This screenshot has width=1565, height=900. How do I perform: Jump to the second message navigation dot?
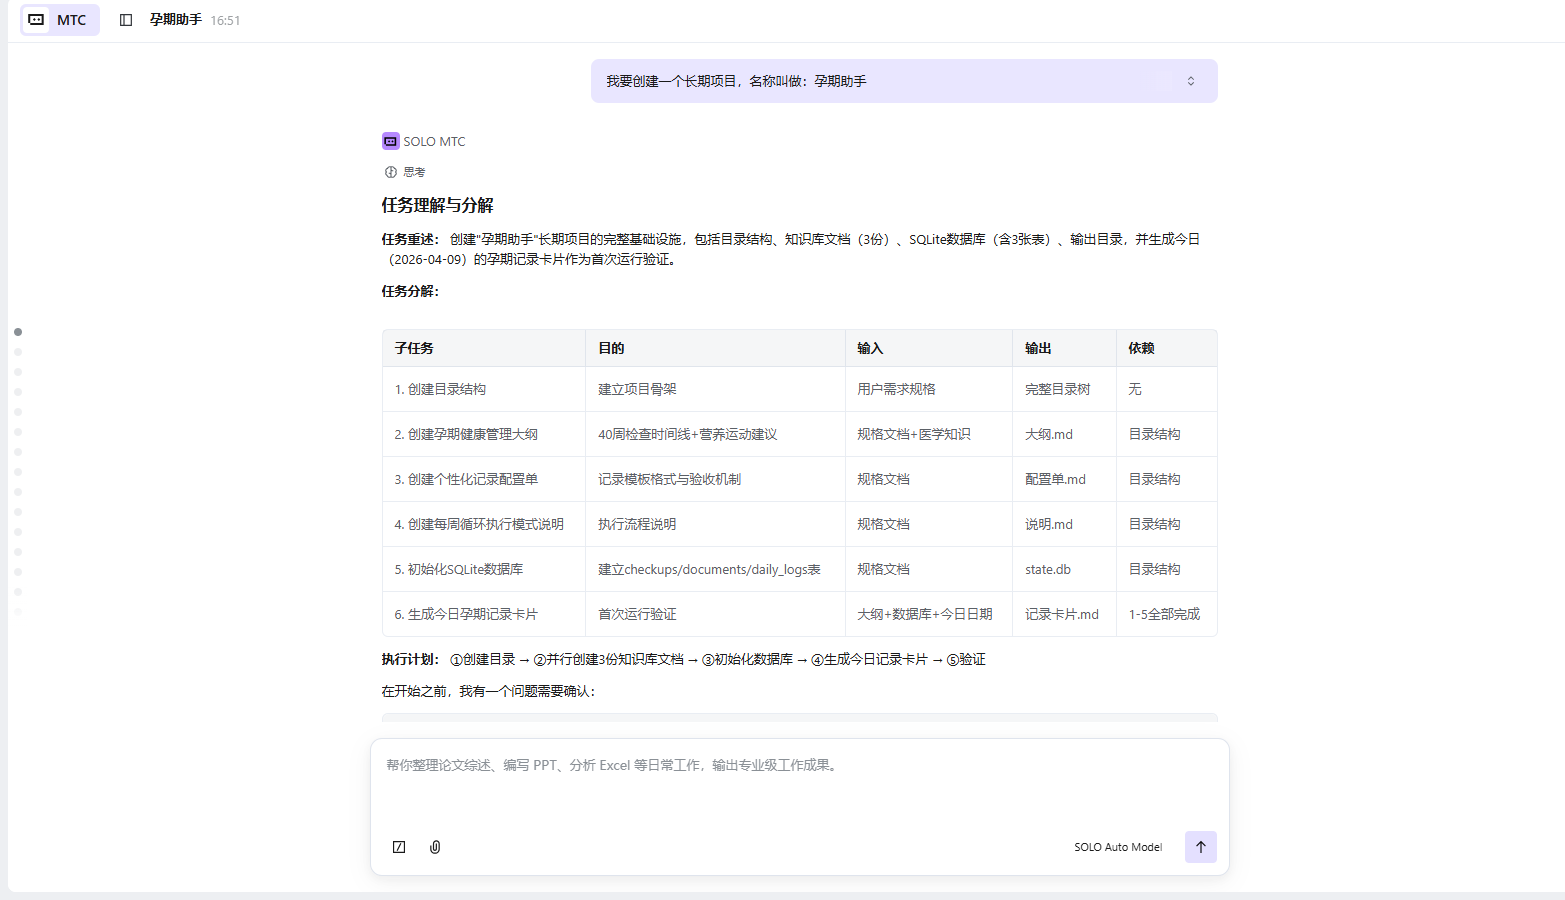18,352
